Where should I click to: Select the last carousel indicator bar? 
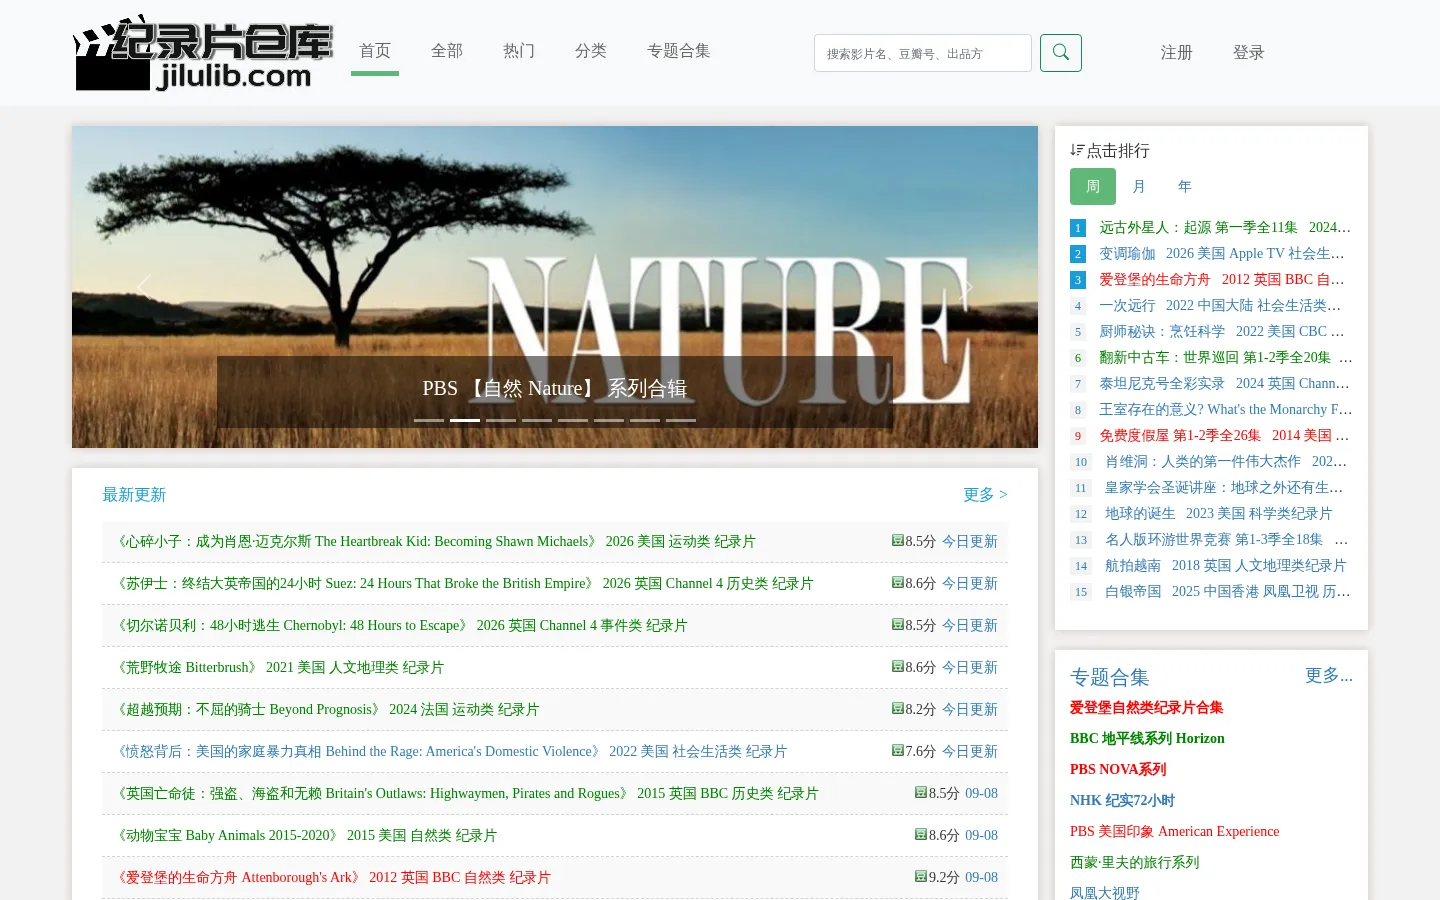coord(681,420)
